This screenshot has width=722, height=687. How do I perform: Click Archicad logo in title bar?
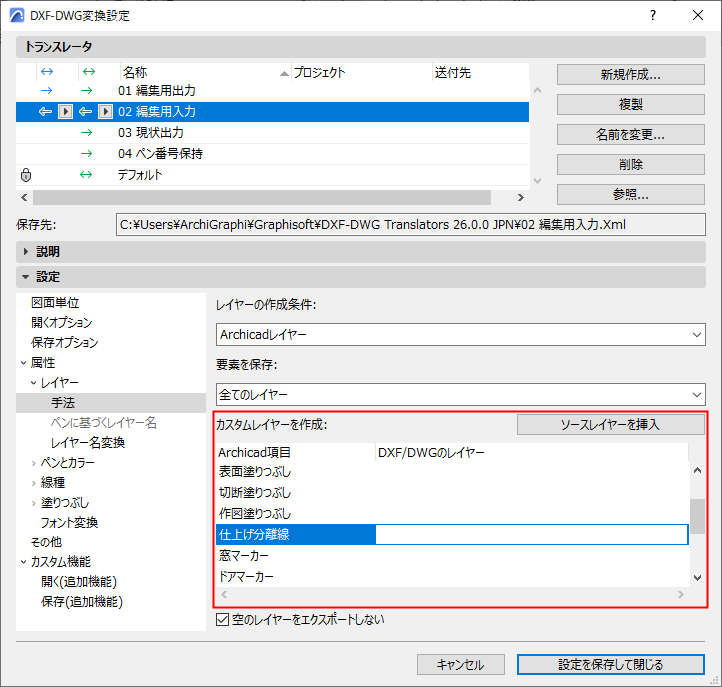tap(17, 15)
